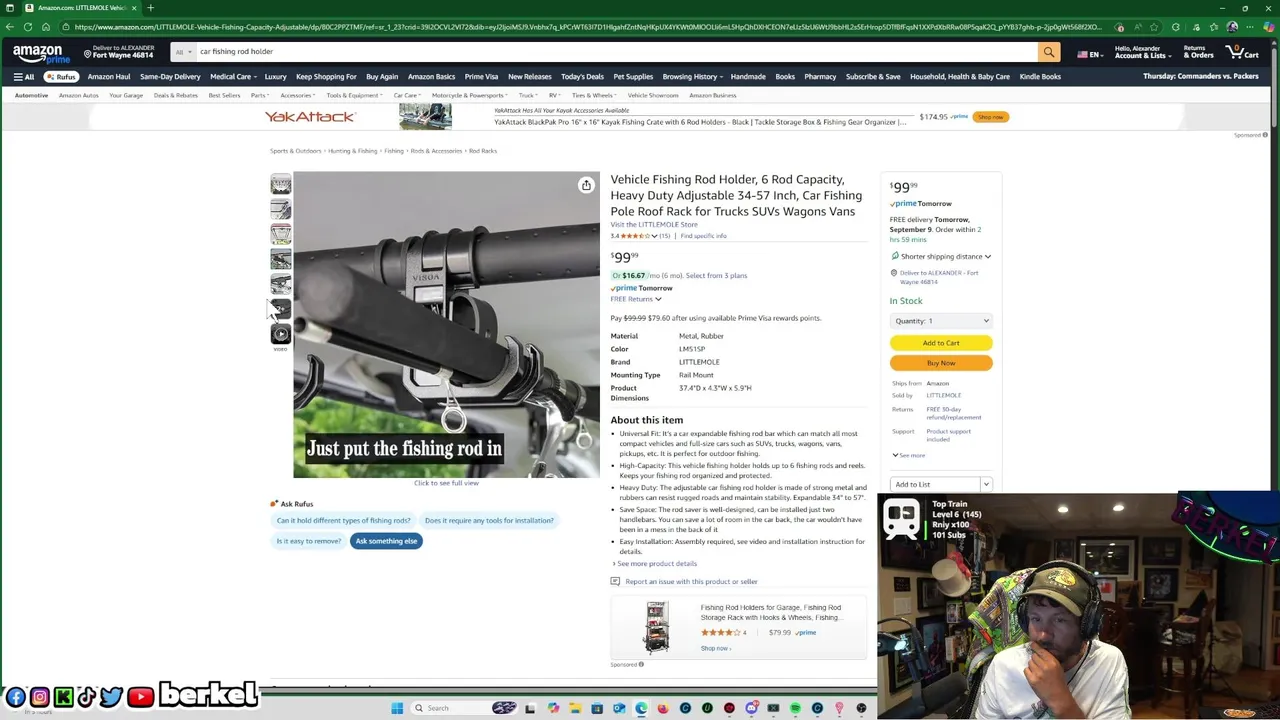This screenshot has width=1280, height=720.
Task: Open Discord from the taskbar
Action: click(751, 708)
